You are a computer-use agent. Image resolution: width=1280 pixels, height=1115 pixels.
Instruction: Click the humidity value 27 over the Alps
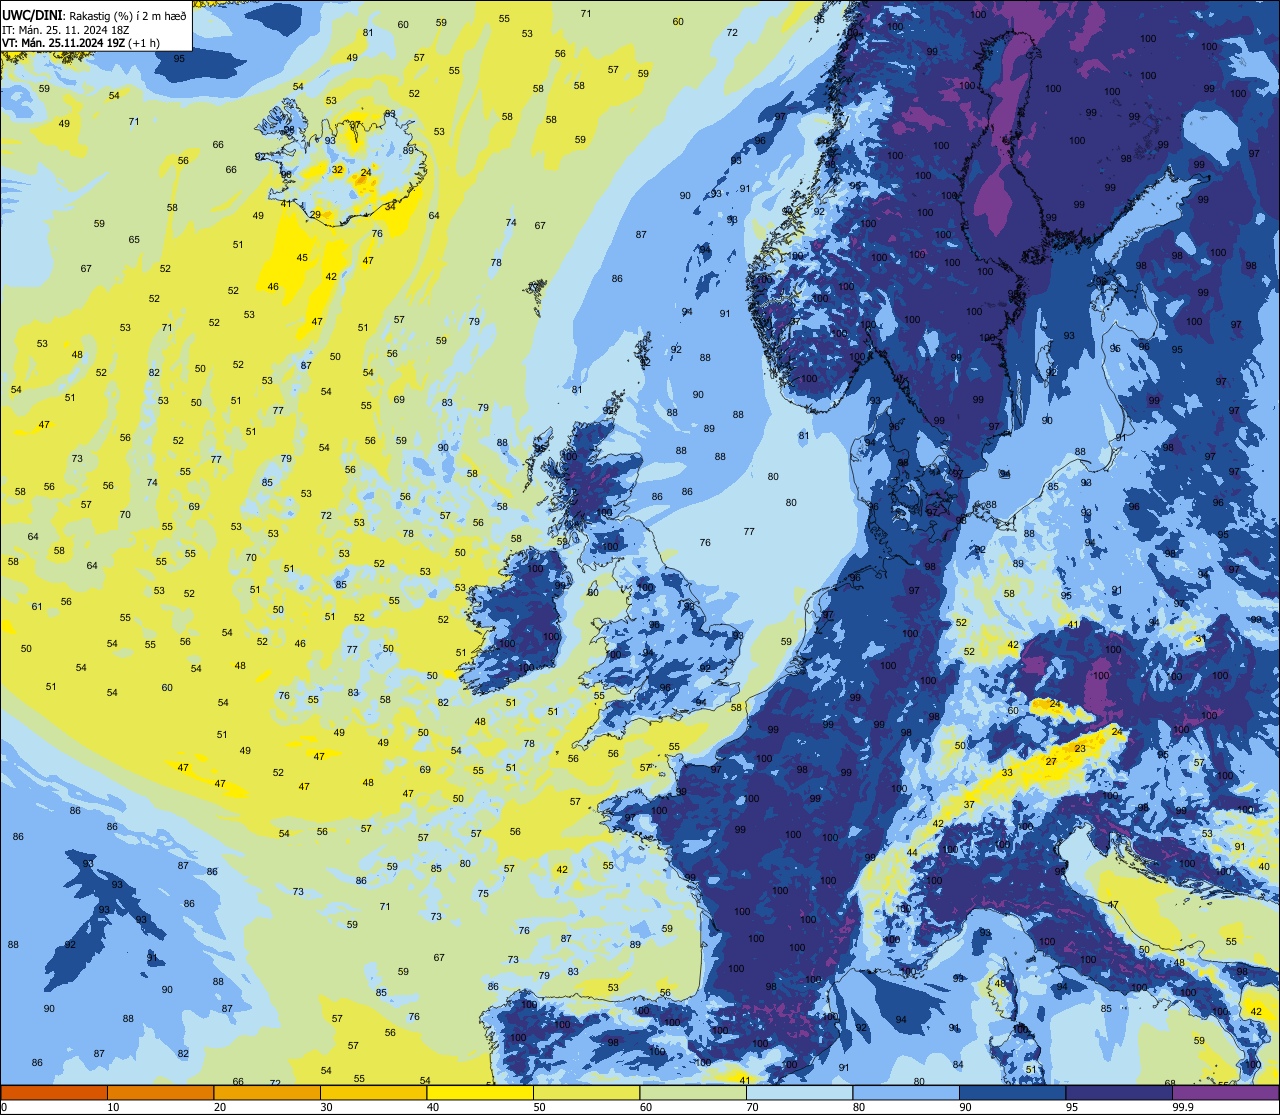coord(1051,762)
